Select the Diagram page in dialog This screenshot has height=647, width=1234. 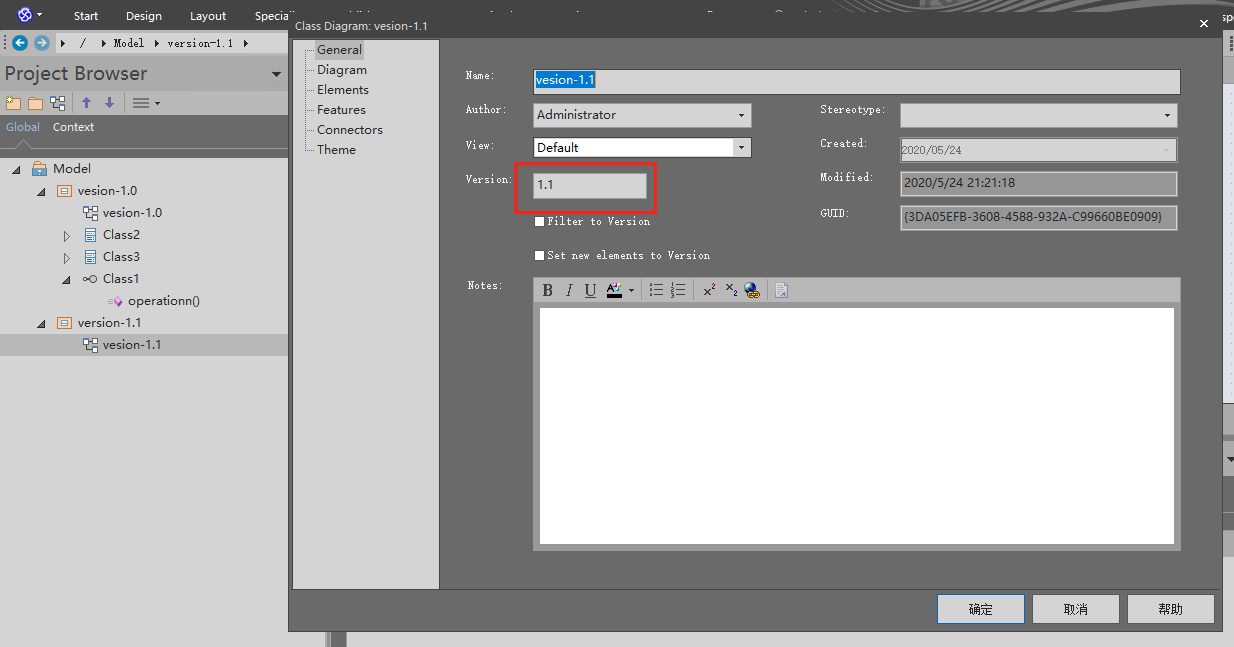pyautogui.click(x=342, y=70)
